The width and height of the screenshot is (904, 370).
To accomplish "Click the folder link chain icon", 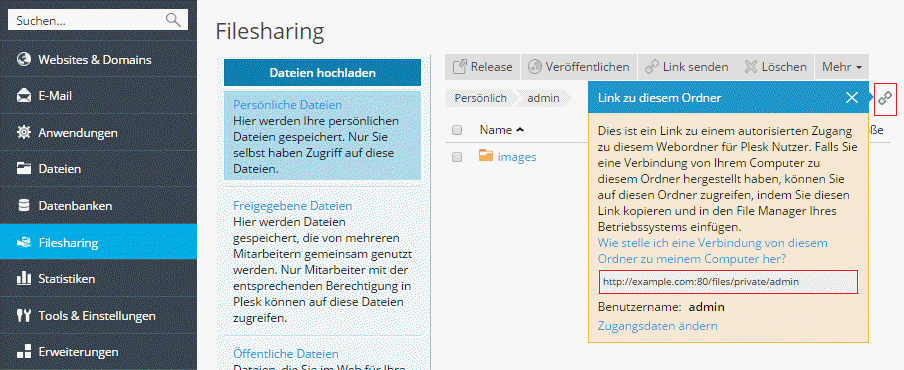I will click(x=885, y=98).
